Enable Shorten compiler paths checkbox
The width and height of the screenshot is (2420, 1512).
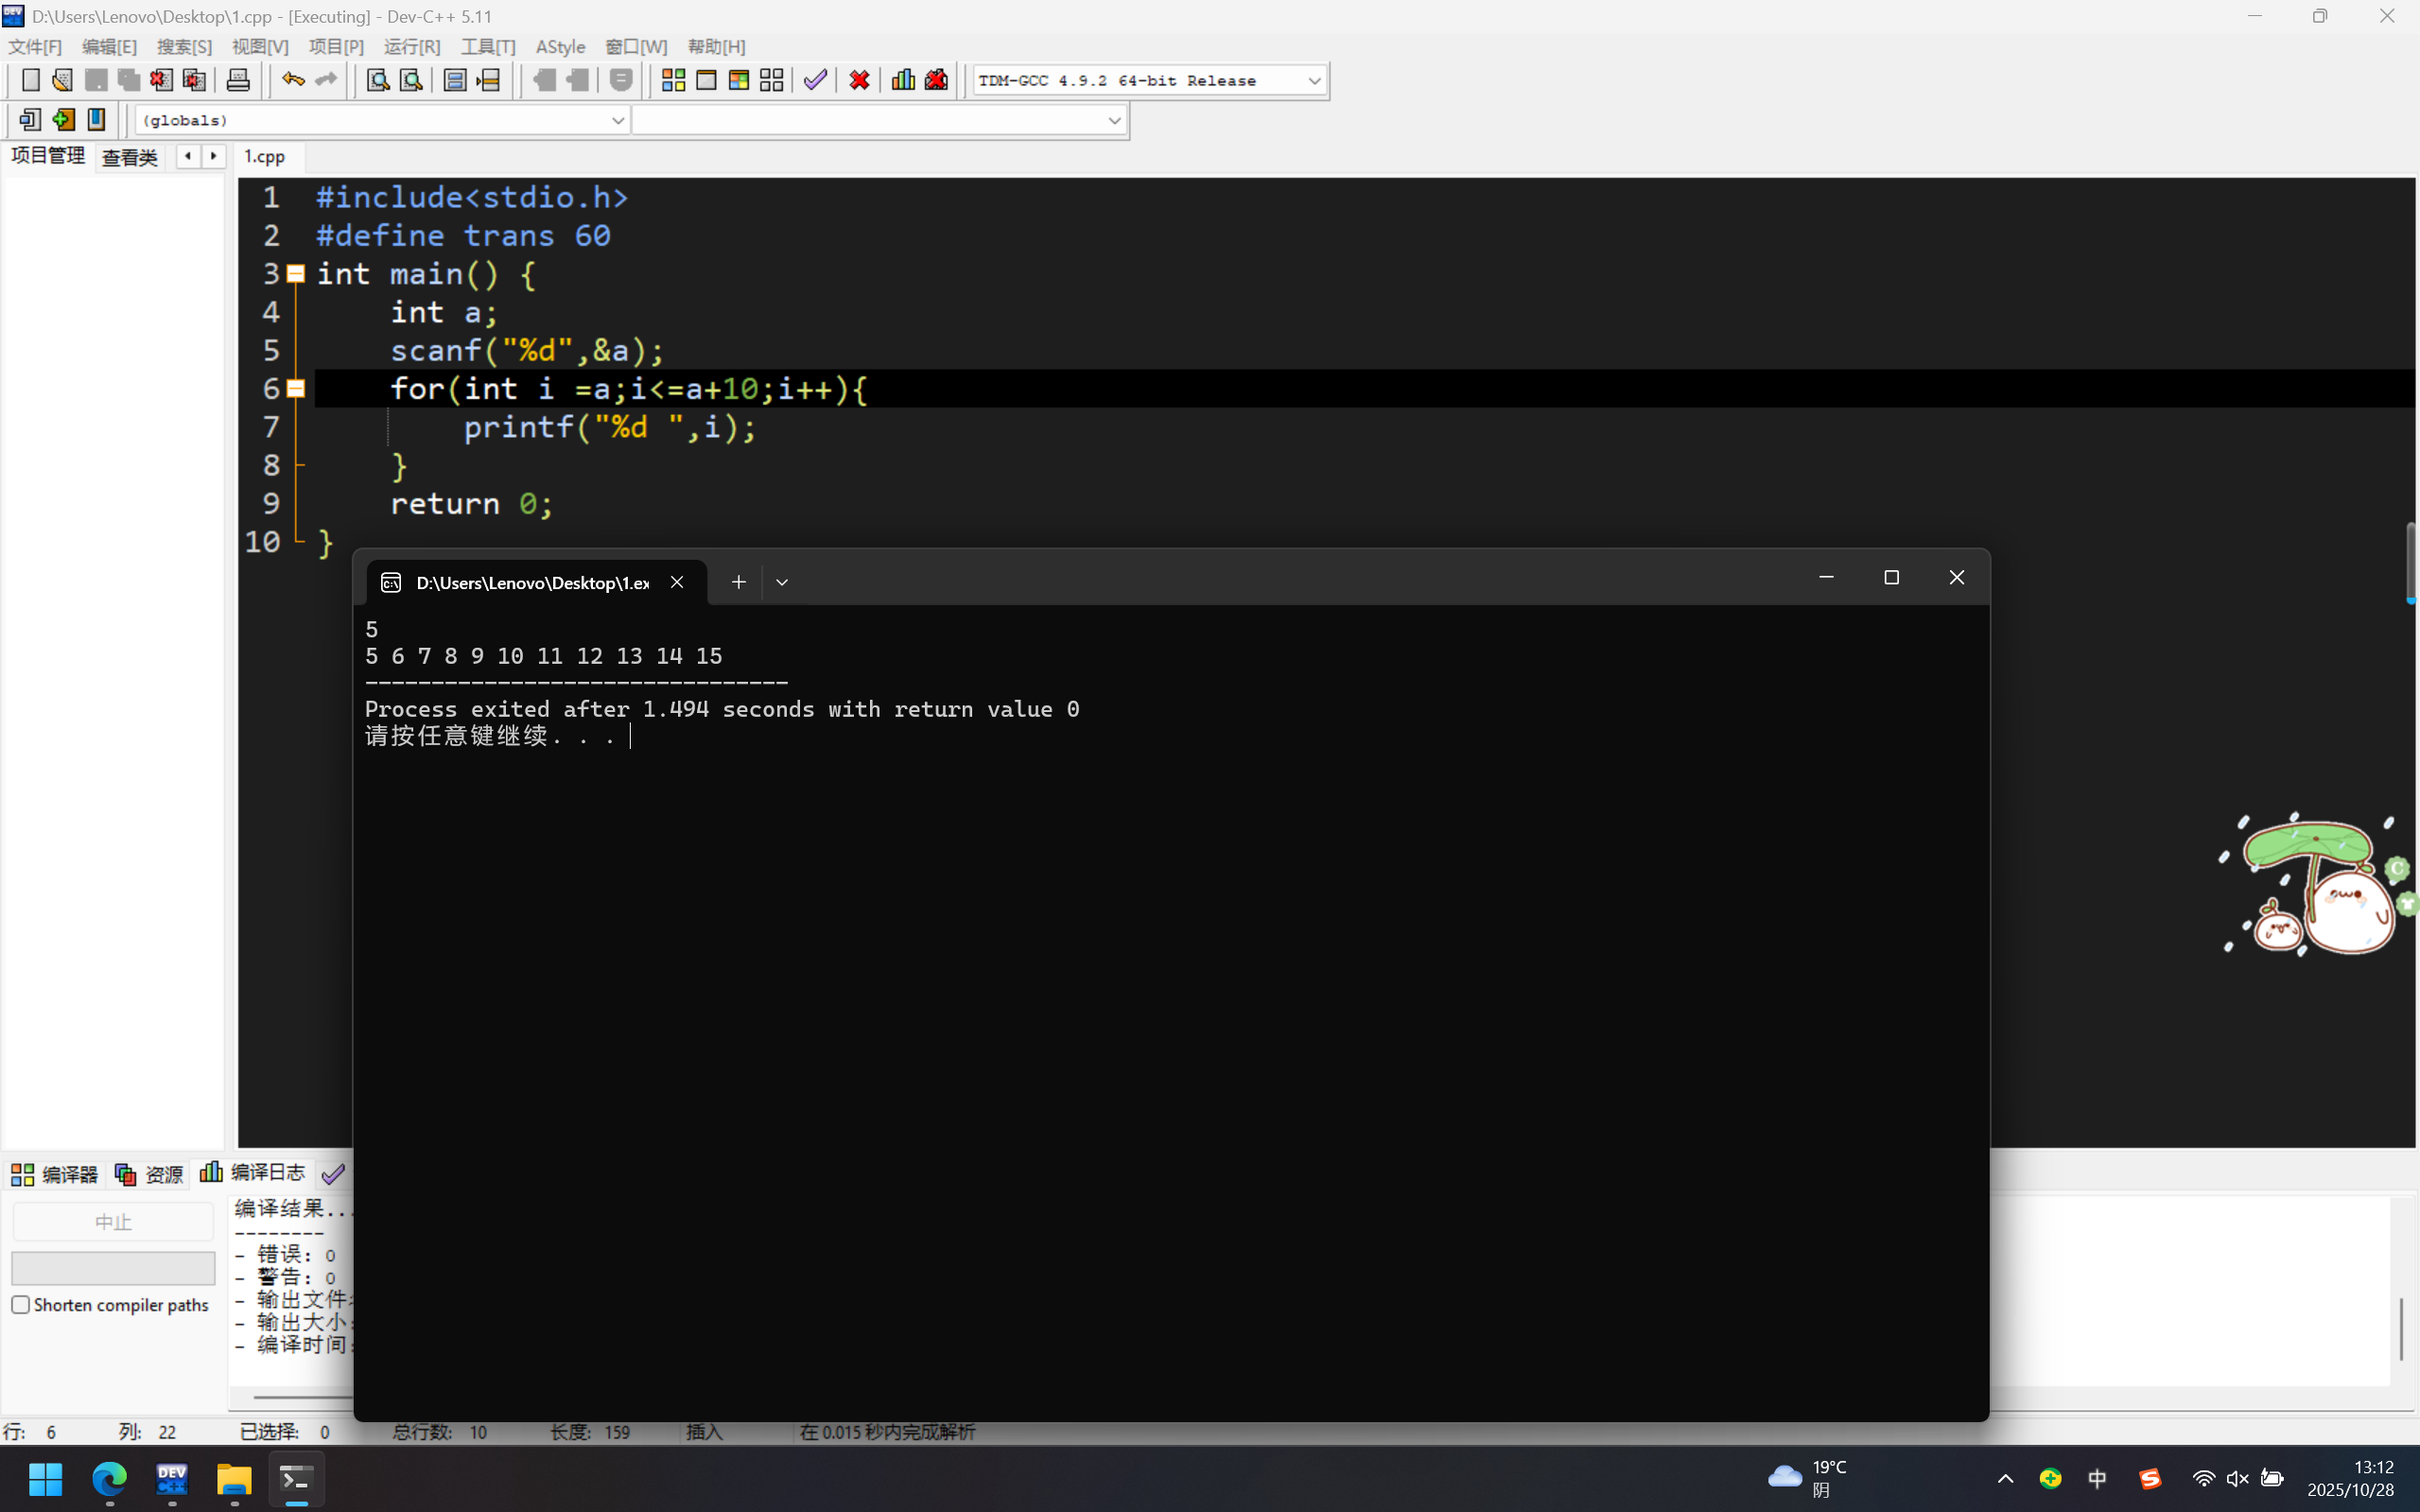(21, 1305)
